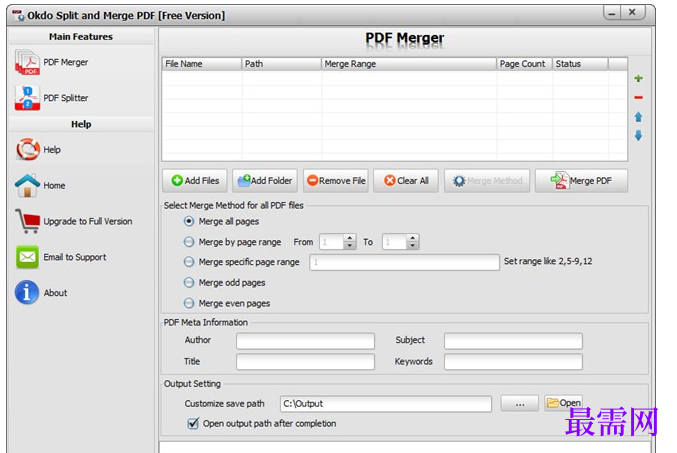The width and height of the screenshot is (677, 453).
Task: Minimize the Okdo window
Action: click(x=612, y=13)
